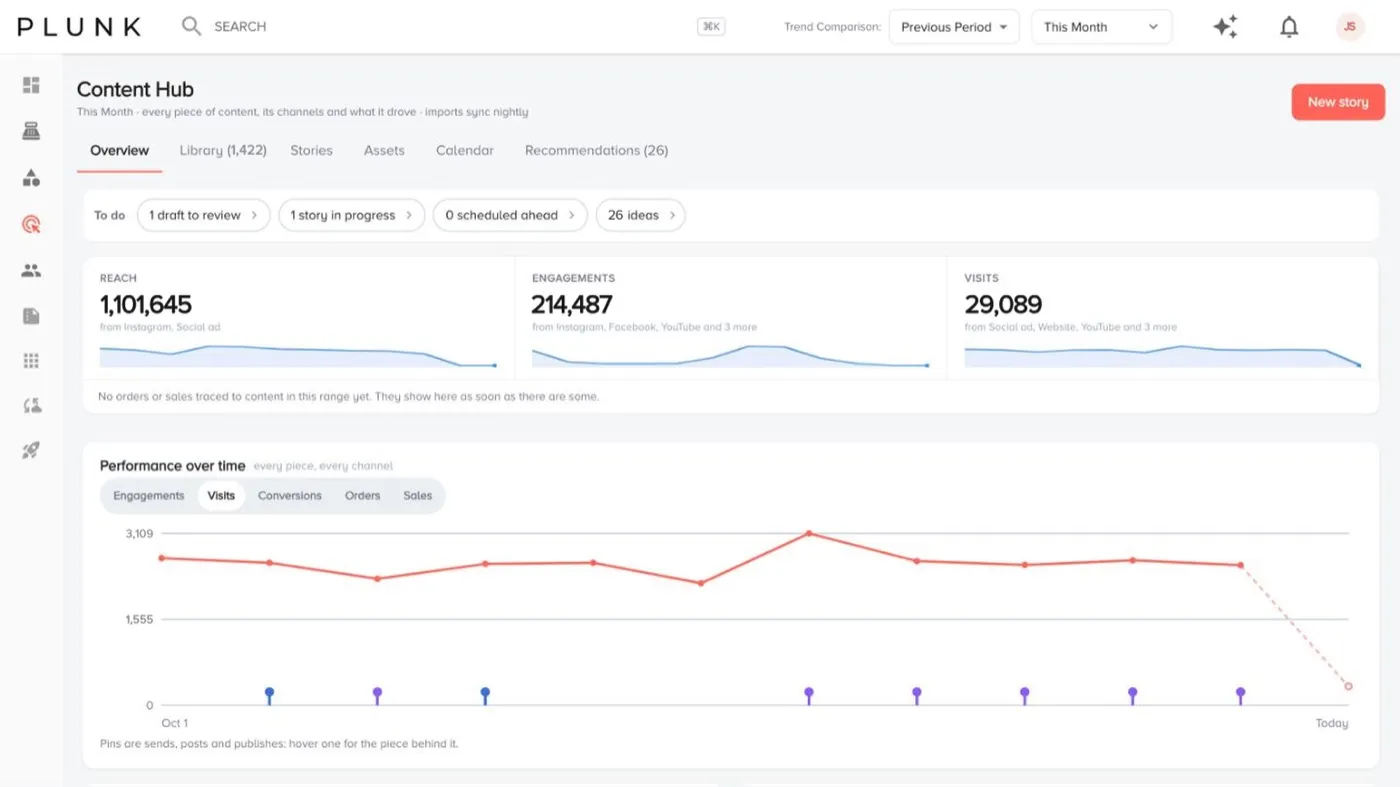Image resolution: width=1400 pixels, height=787 pixels.
Task: Click the user sync icon in sidebar
Action: tap(31, 405)
